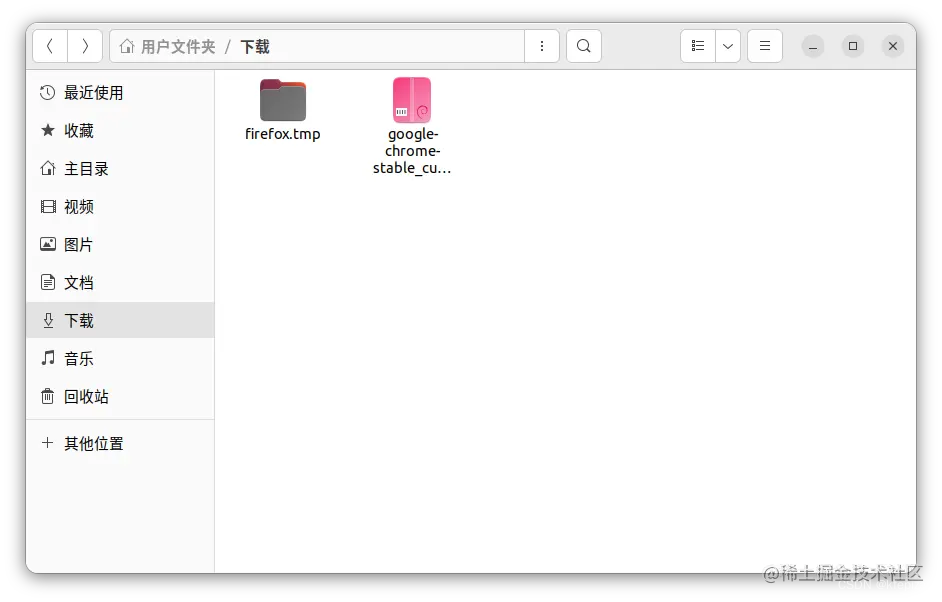Open file search with the magnifier icon

point(583,46)
